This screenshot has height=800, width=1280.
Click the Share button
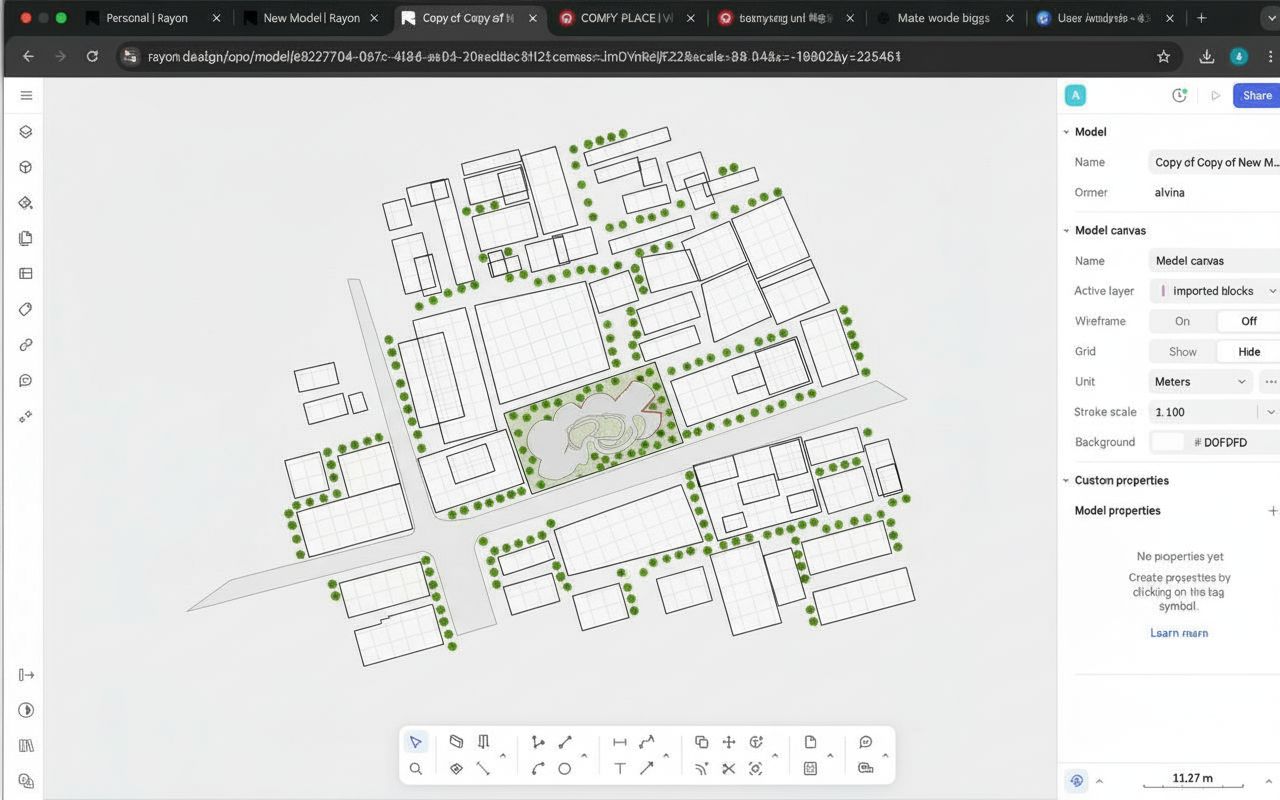click(1256, 96)
